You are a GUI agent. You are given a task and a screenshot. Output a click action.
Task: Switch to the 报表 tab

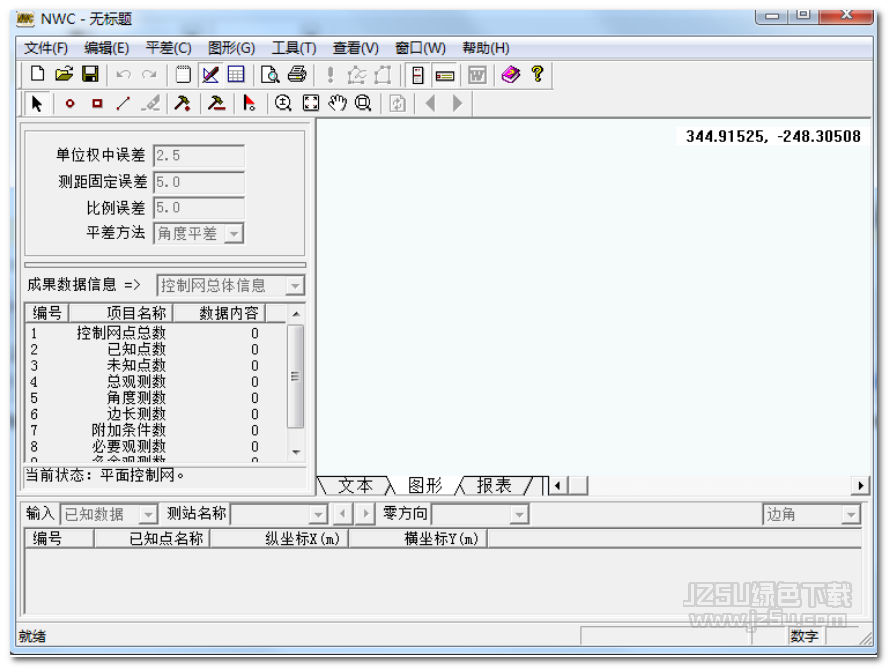494,485
